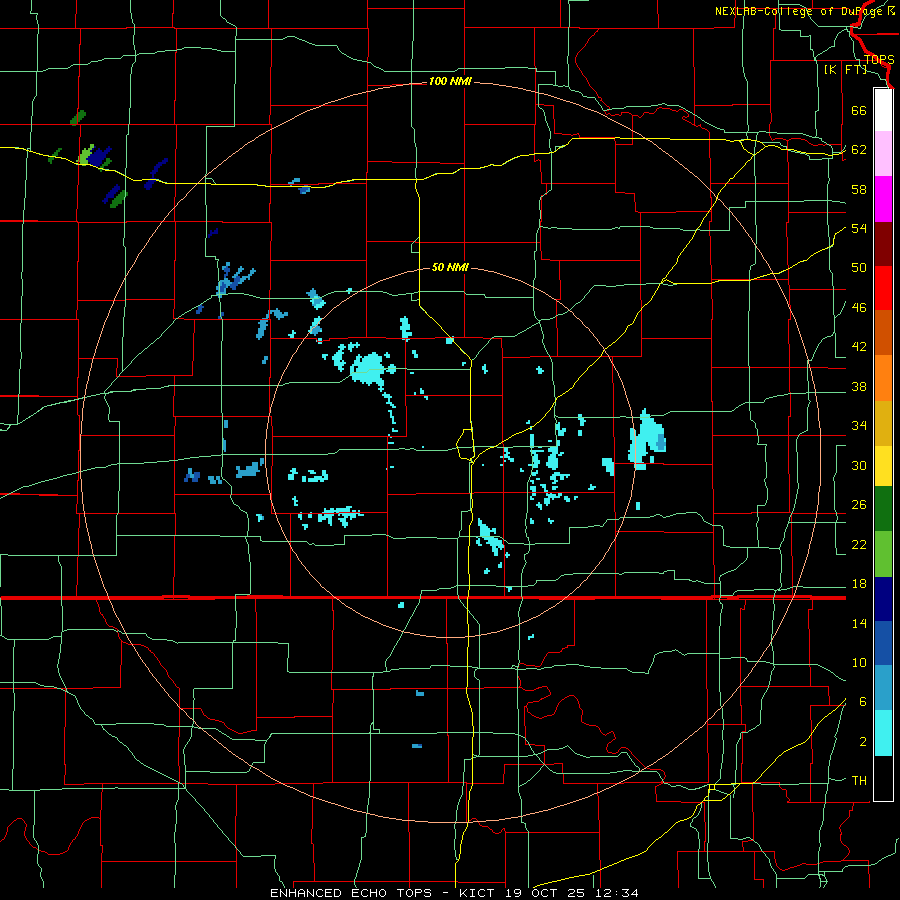Click the 14 value on the legend scale
This screenshot has width=900, height=900.
point(859,623)
